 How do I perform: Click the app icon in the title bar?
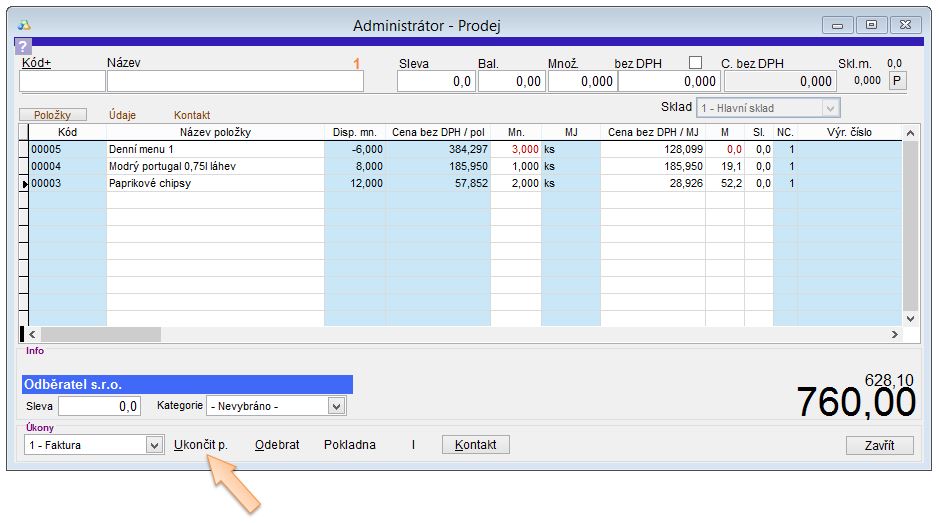click(25, 24)
